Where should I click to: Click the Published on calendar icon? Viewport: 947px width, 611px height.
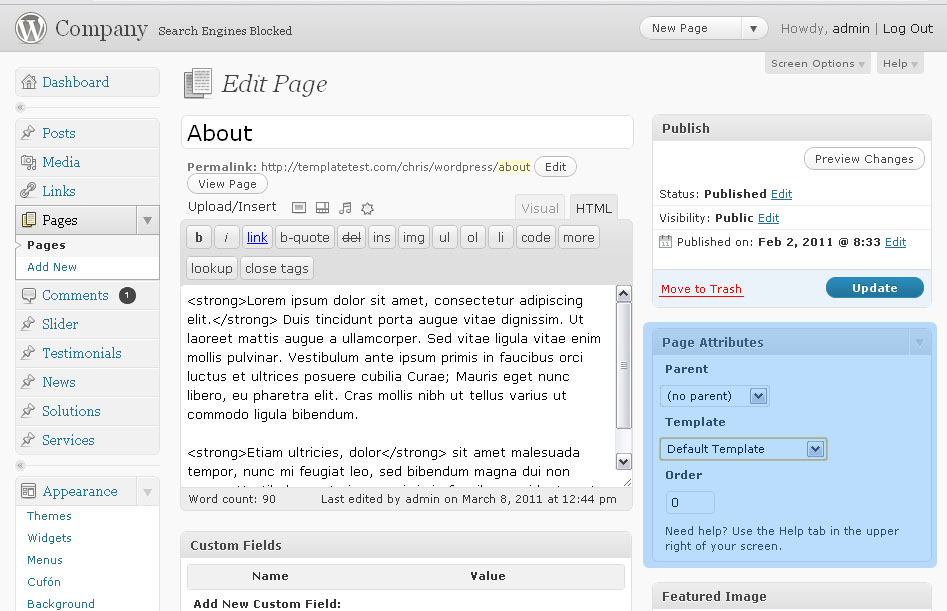coord(666,242)
